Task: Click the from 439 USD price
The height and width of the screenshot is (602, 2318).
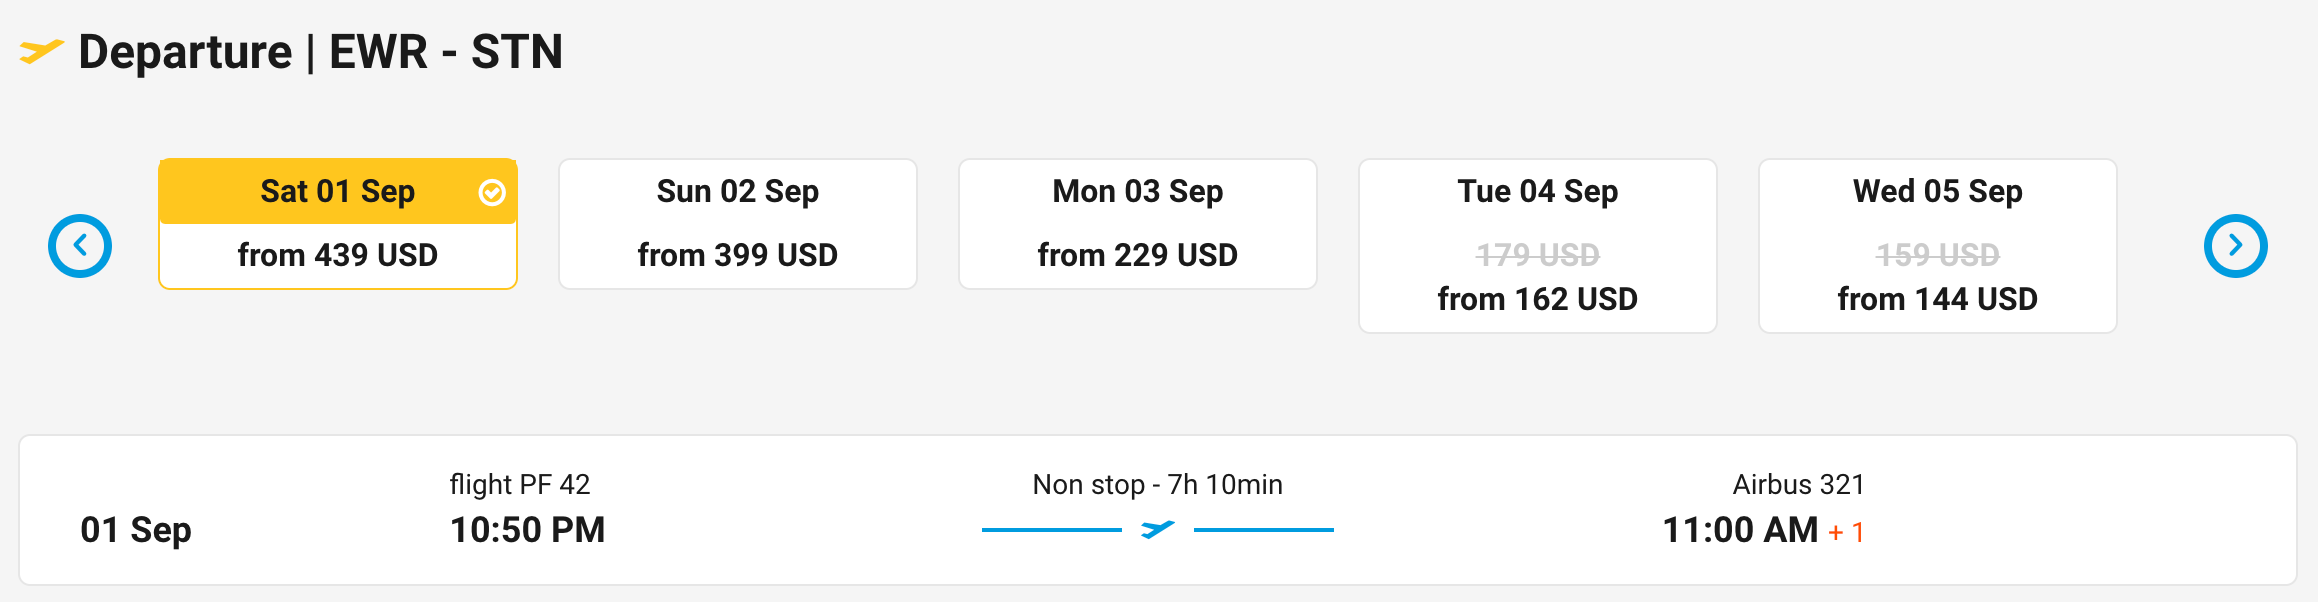Action: (337, 255)
